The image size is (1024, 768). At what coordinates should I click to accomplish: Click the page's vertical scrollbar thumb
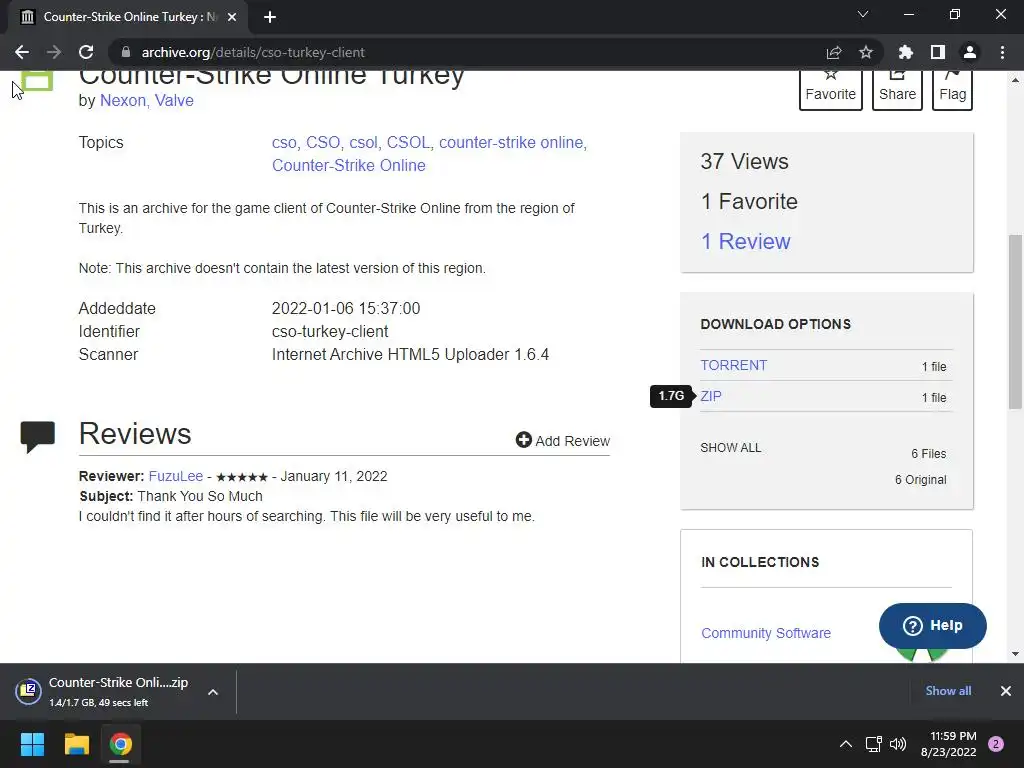click(x=1015, y=322)
